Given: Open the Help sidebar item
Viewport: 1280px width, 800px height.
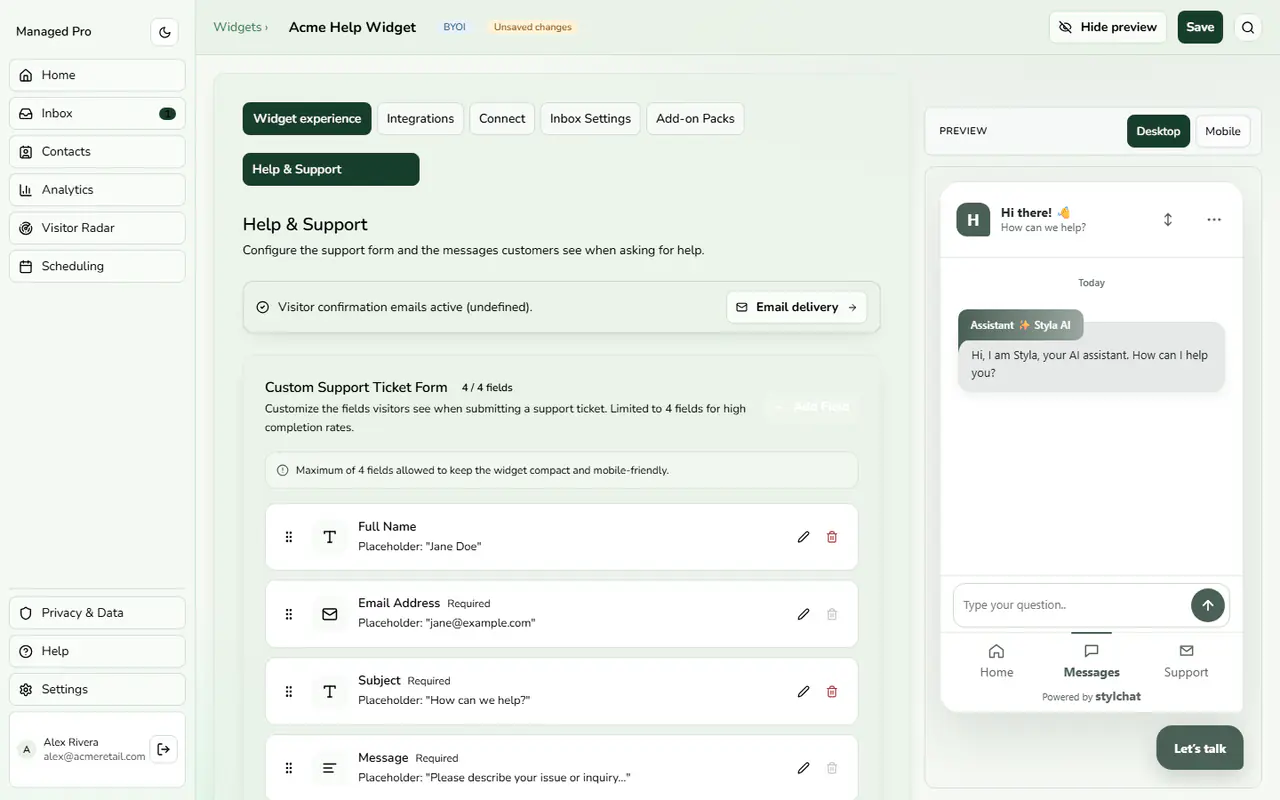Looking at the screenshot, I should tap(97, 651).
